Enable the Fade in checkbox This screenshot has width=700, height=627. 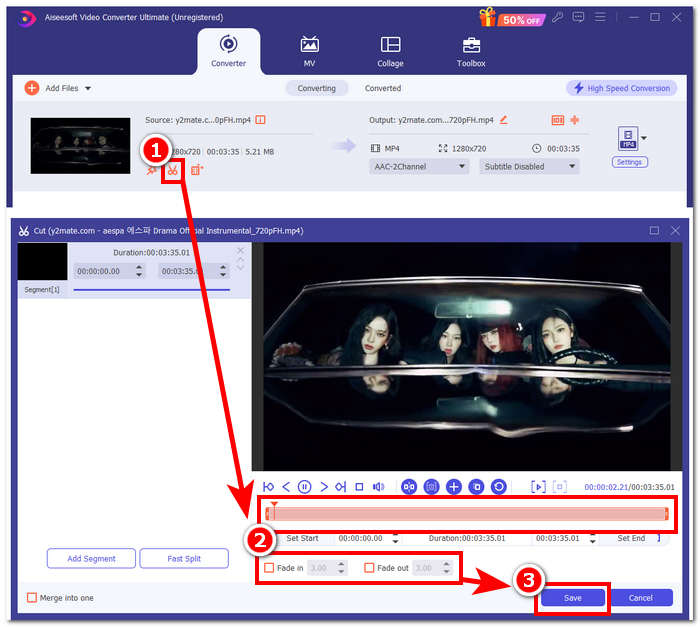269,568
